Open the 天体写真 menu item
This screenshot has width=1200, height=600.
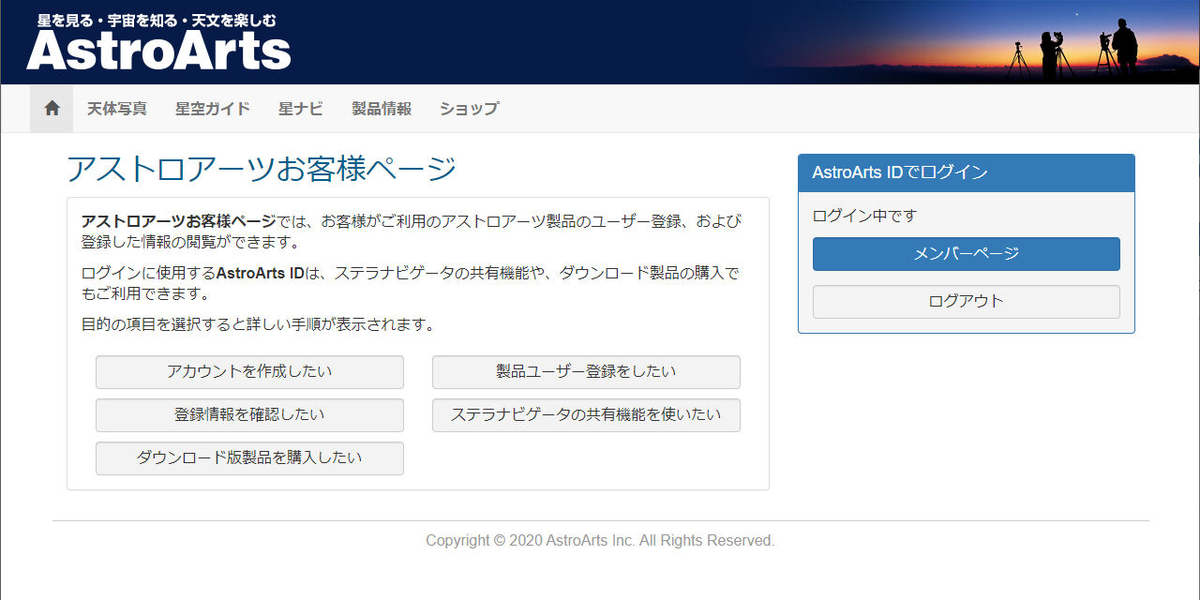[117, 108]
